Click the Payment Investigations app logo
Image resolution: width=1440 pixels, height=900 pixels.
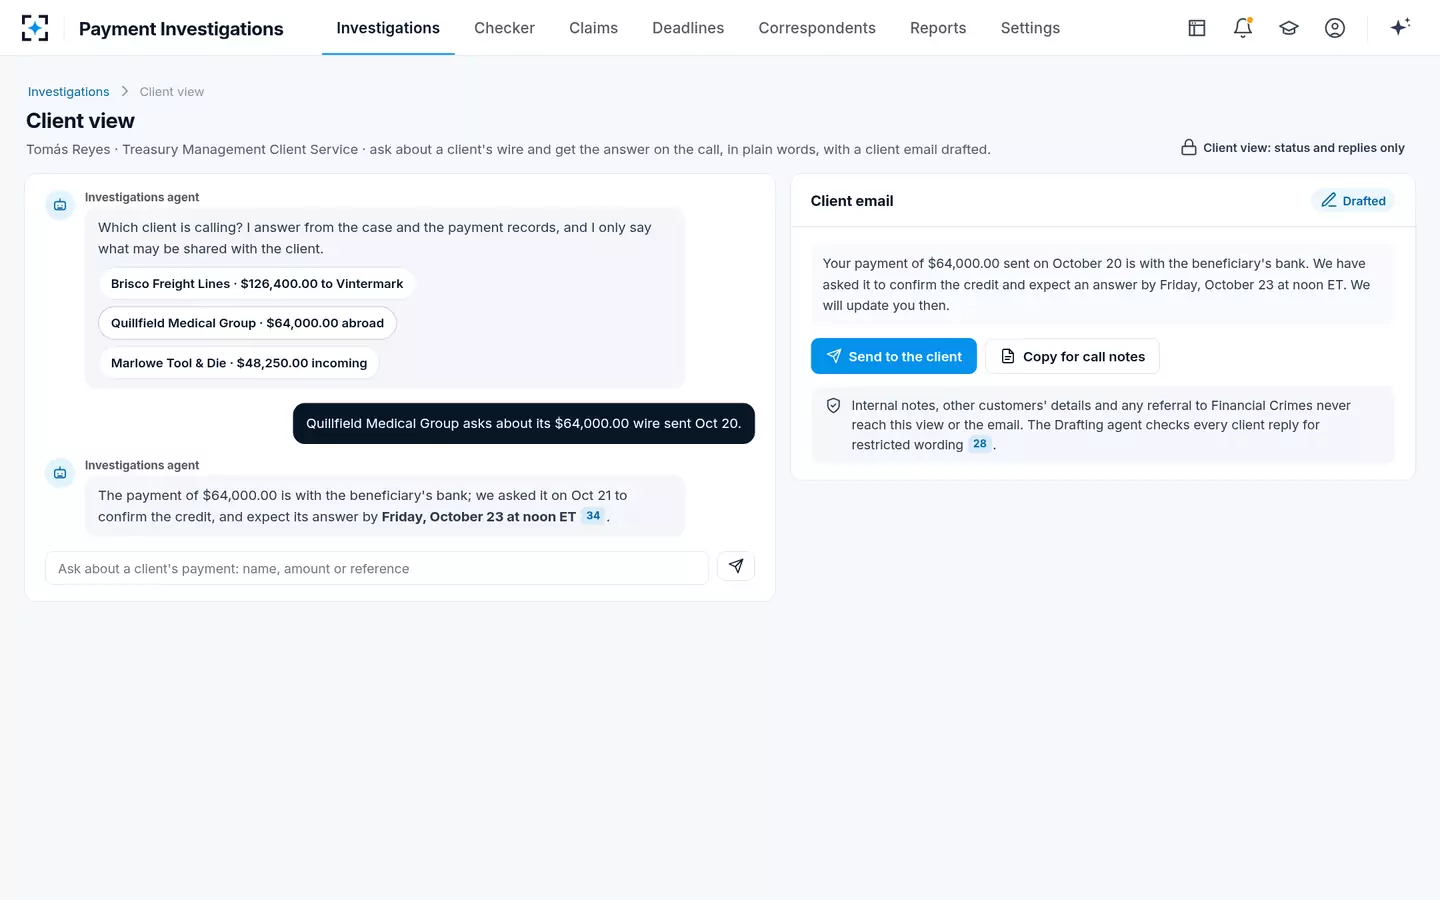point(35,28)
